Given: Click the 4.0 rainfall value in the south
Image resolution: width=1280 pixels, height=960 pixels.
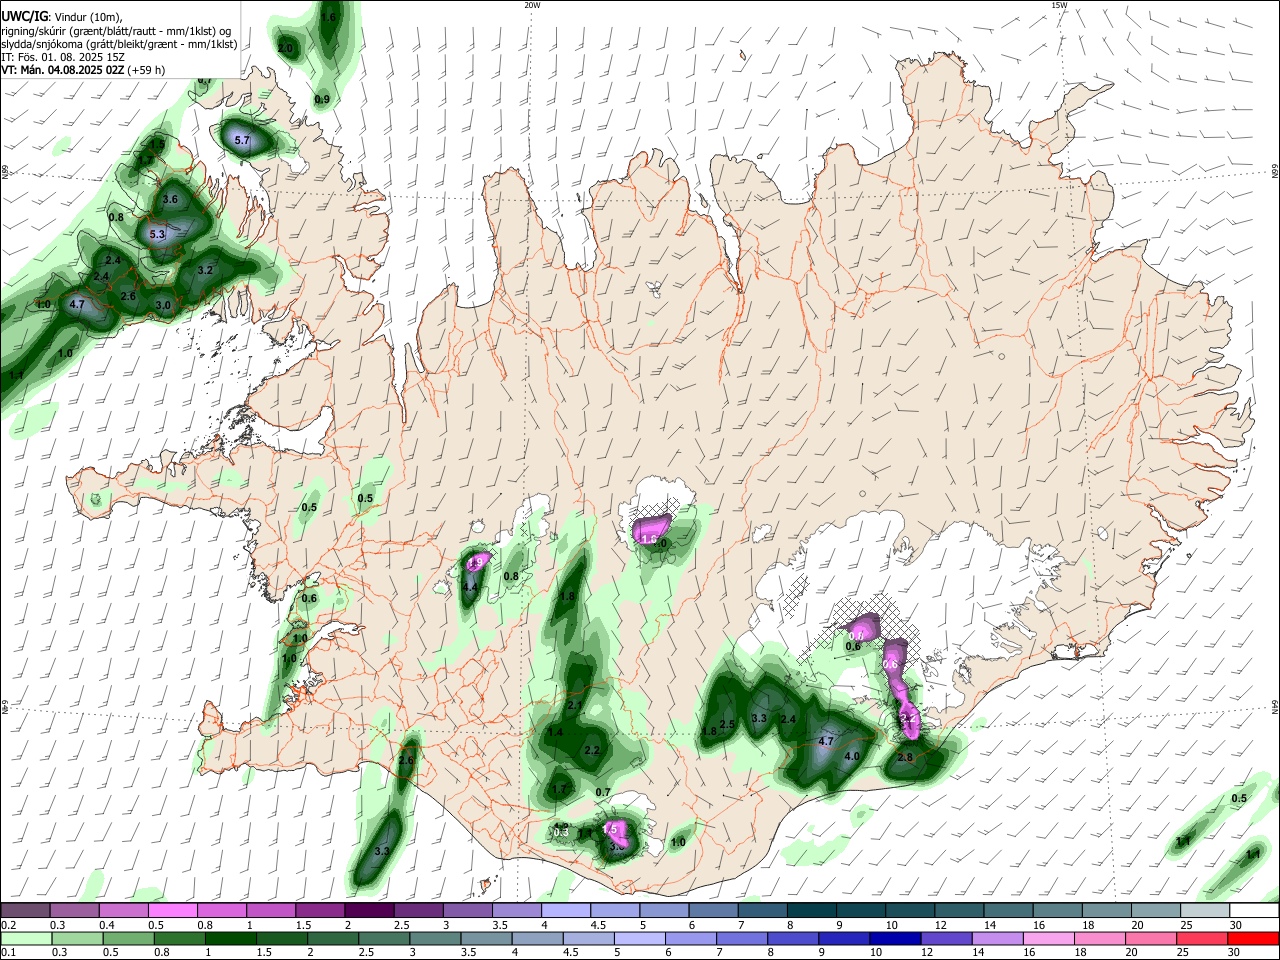Looking at the screenshot, I should tap(852, 757).
